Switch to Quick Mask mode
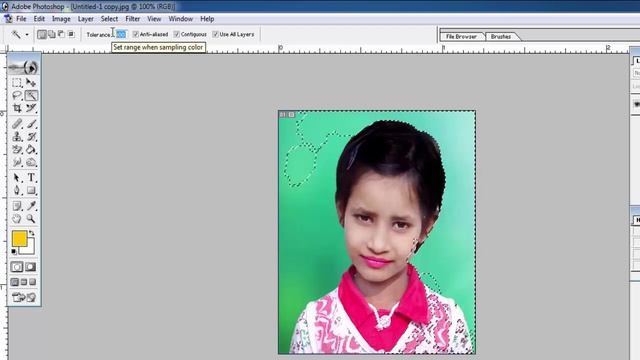 (x=31, y=267)
